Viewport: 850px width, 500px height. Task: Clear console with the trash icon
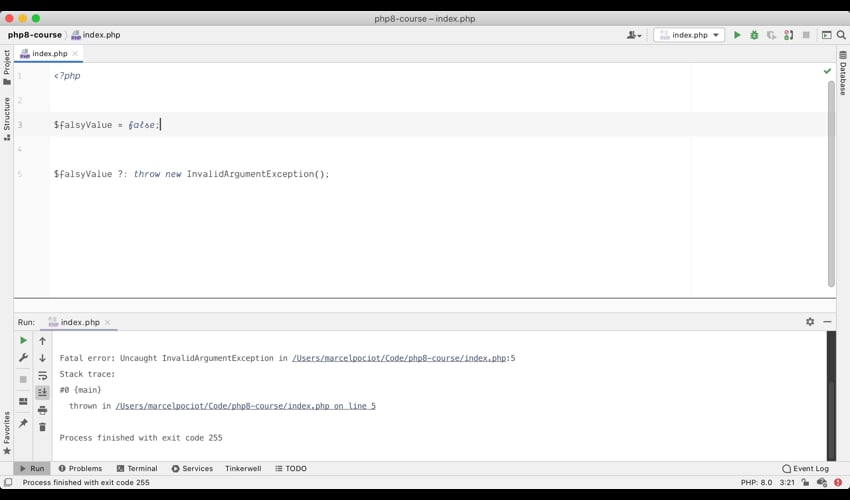click(42, 427)
